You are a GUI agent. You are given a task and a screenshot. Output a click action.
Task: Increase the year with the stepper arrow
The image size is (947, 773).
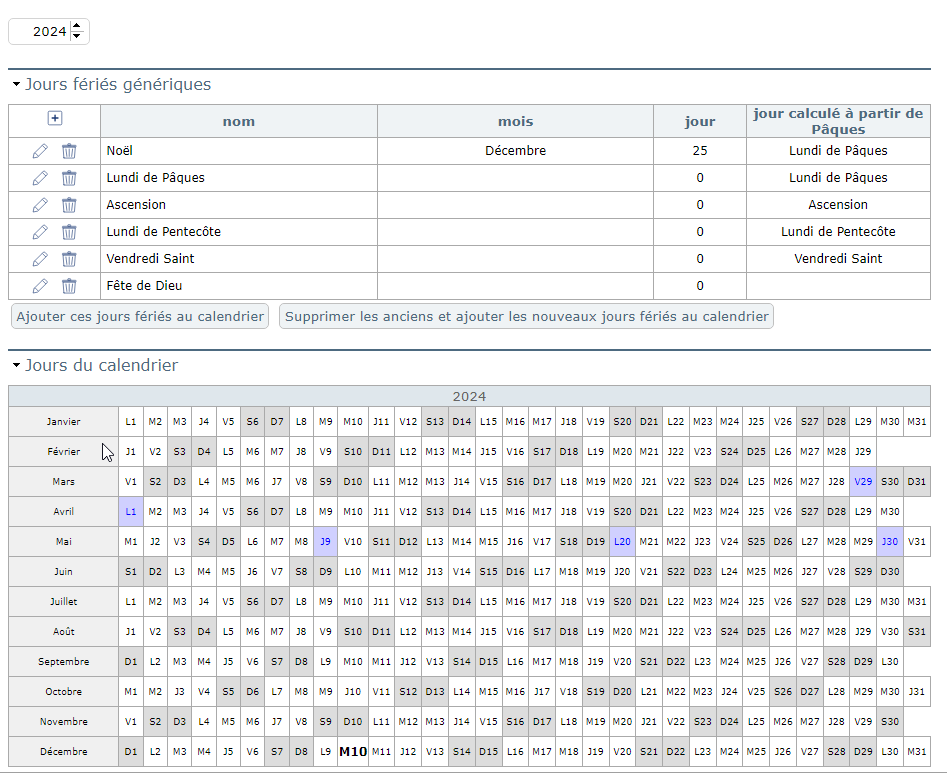77,26
